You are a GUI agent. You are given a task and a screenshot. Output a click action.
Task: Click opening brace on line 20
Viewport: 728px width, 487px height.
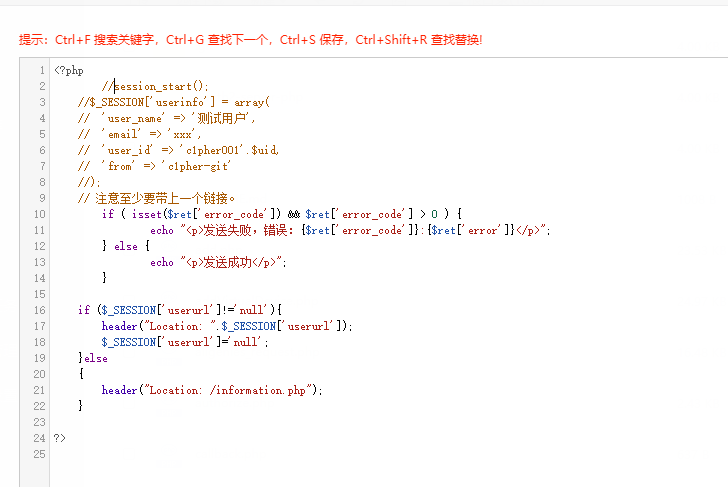(81, 374)
